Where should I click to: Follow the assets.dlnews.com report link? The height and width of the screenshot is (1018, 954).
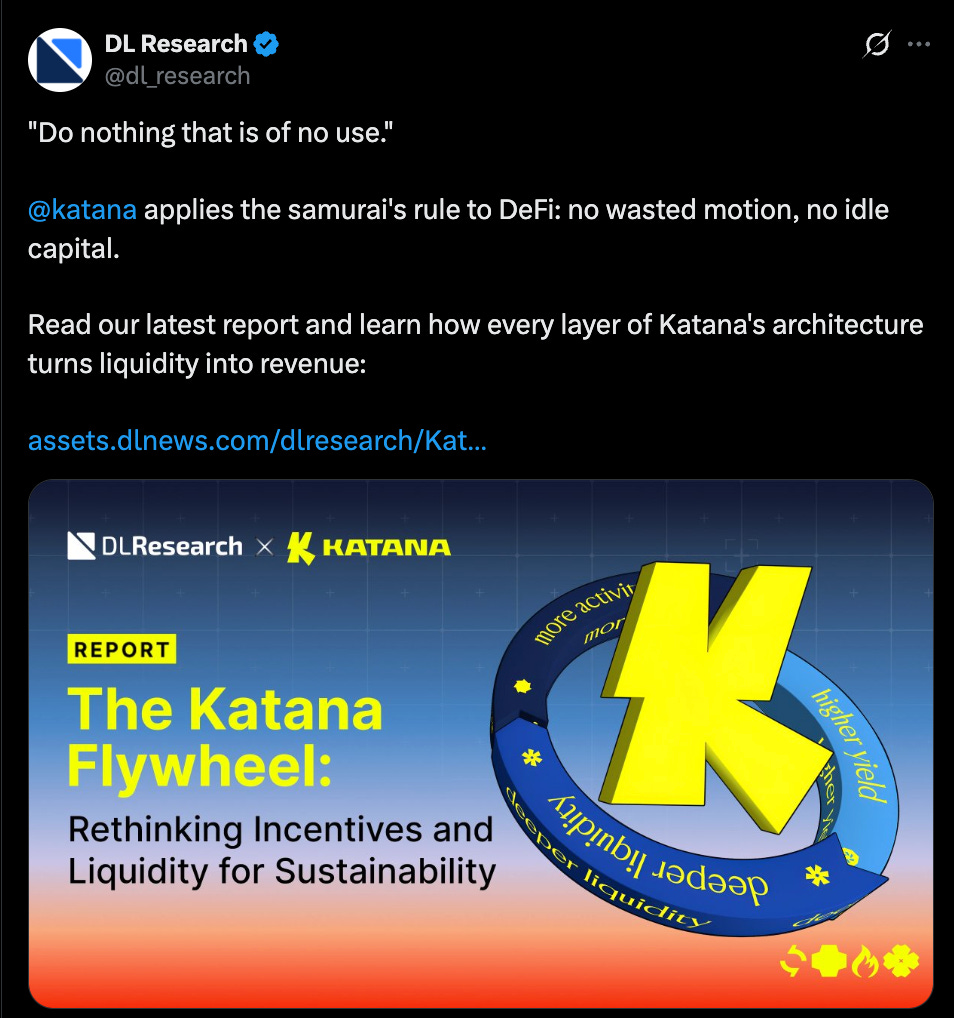(x=257, y=440)
